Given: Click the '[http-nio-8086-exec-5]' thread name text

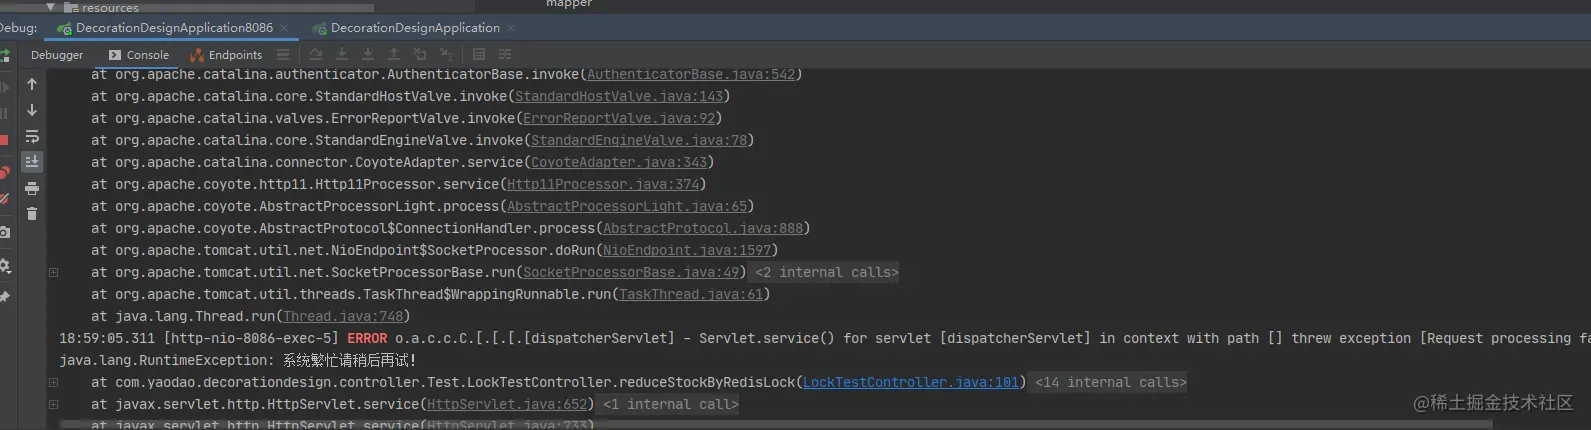Looking at the screenshot, I should 251,338.
